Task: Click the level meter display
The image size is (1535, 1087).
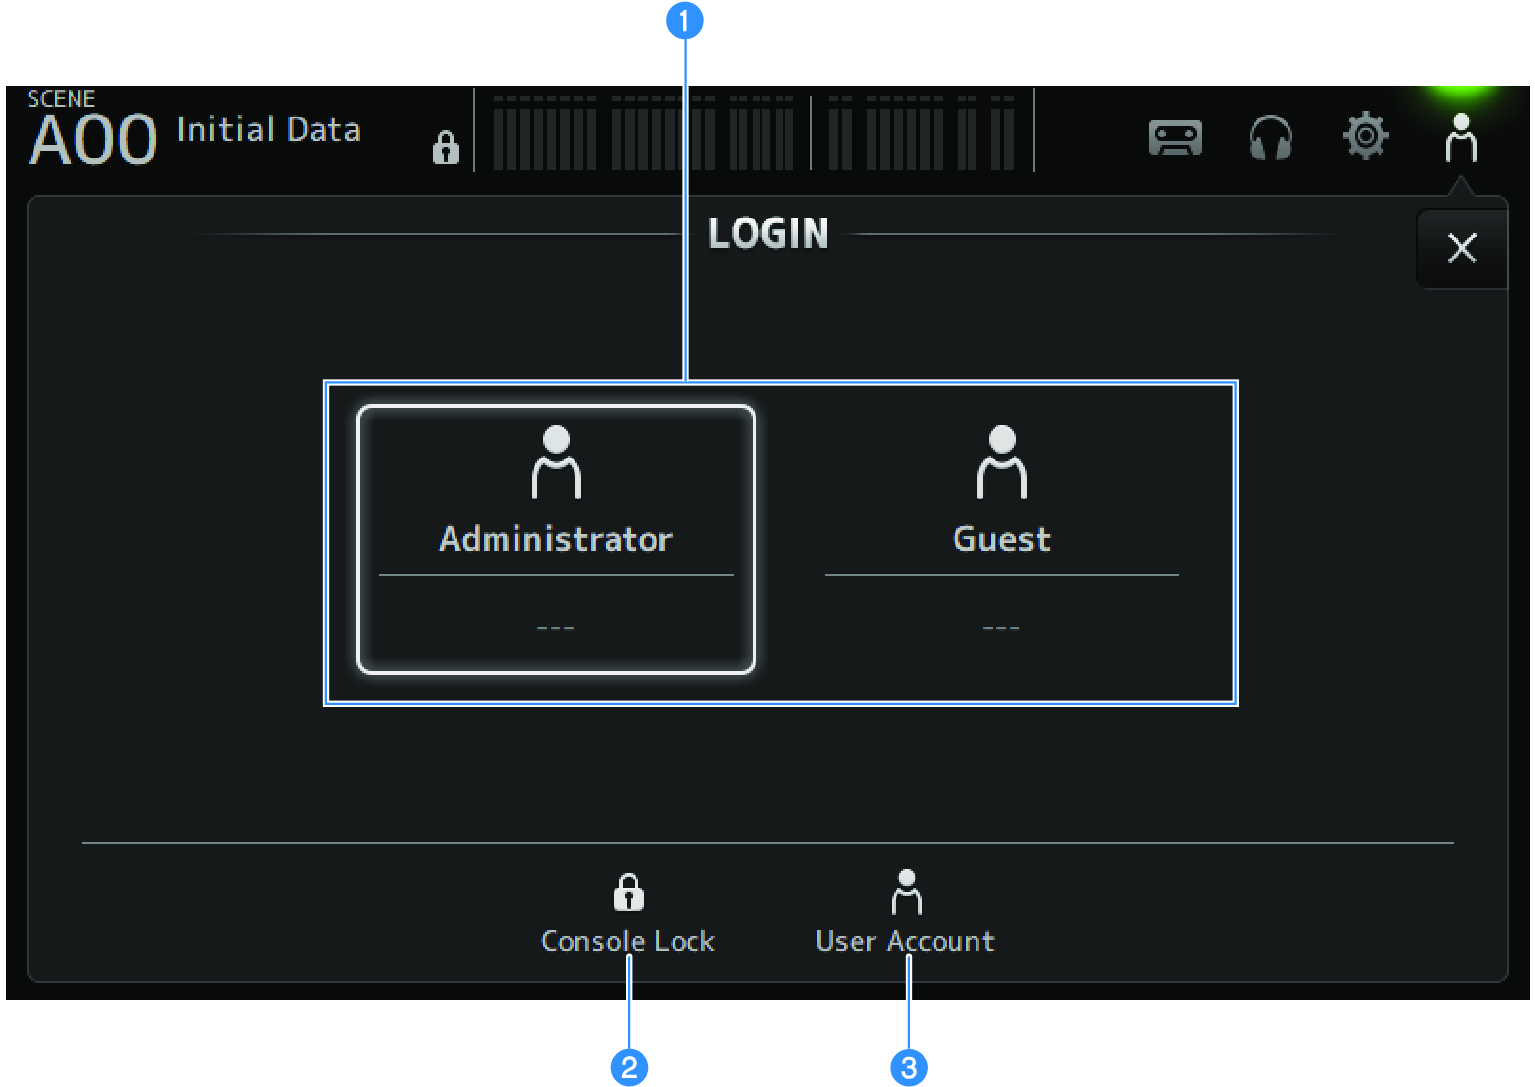Action: click(x=750, y=133)
